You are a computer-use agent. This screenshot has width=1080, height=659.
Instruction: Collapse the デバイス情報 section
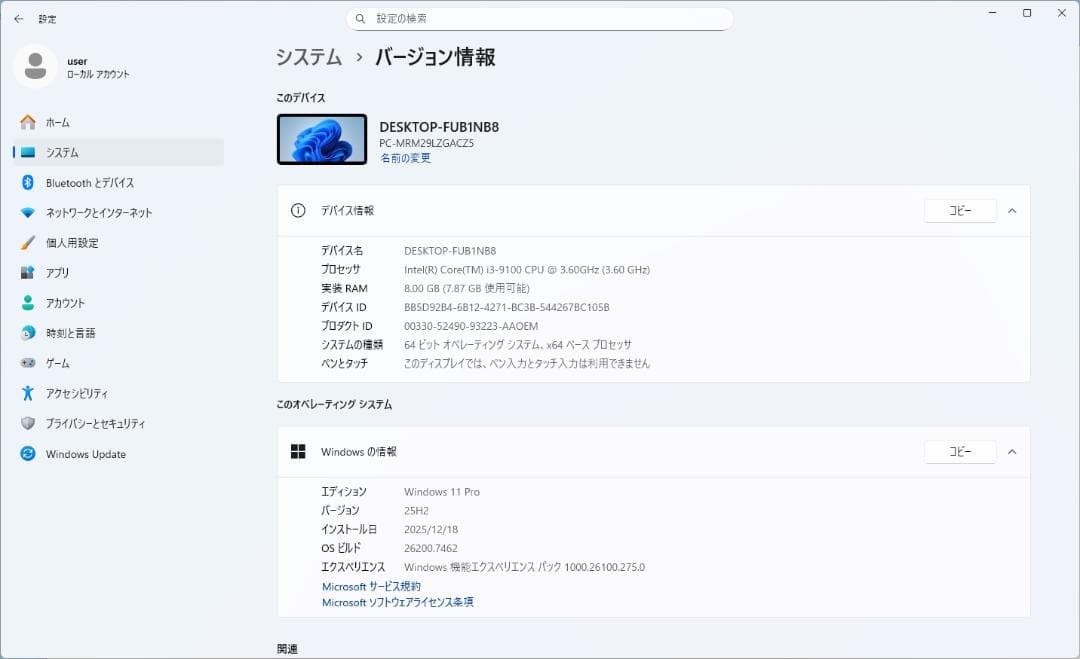click(1013, 211)
